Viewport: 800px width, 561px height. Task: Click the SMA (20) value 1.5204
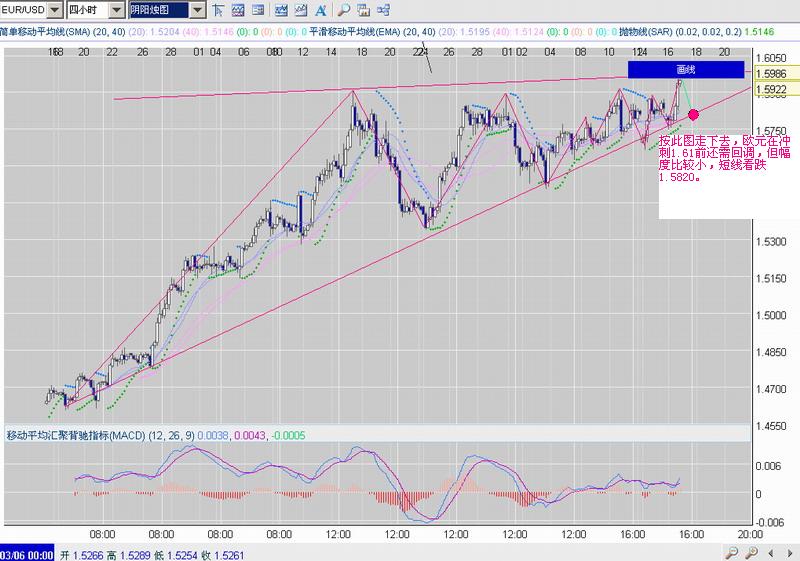click(x=165, y=32)
